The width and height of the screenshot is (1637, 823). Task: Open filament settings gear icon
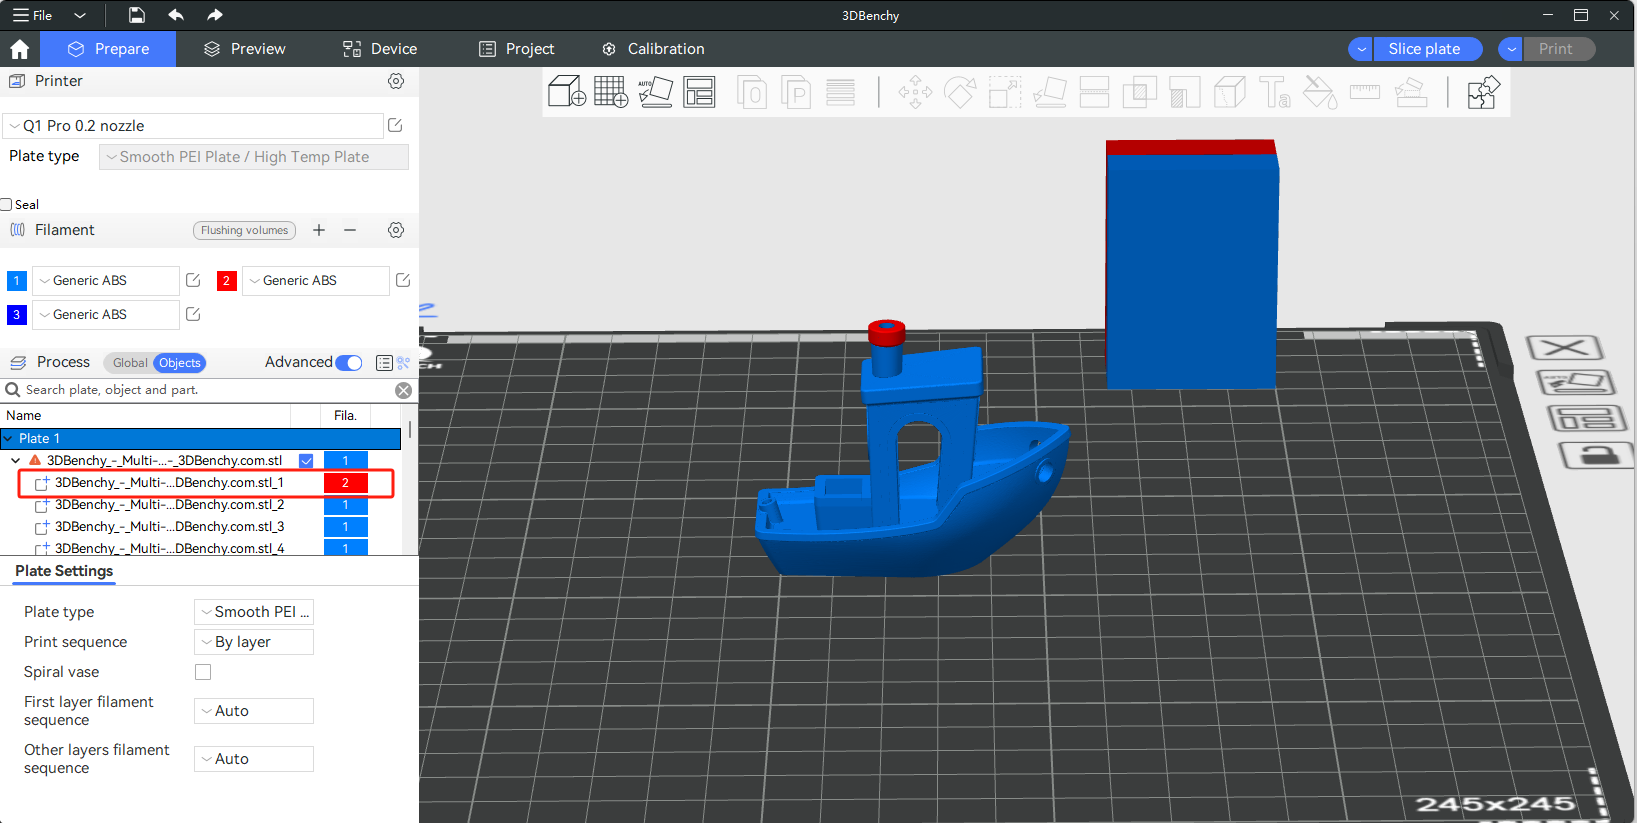tap(396, 230)
